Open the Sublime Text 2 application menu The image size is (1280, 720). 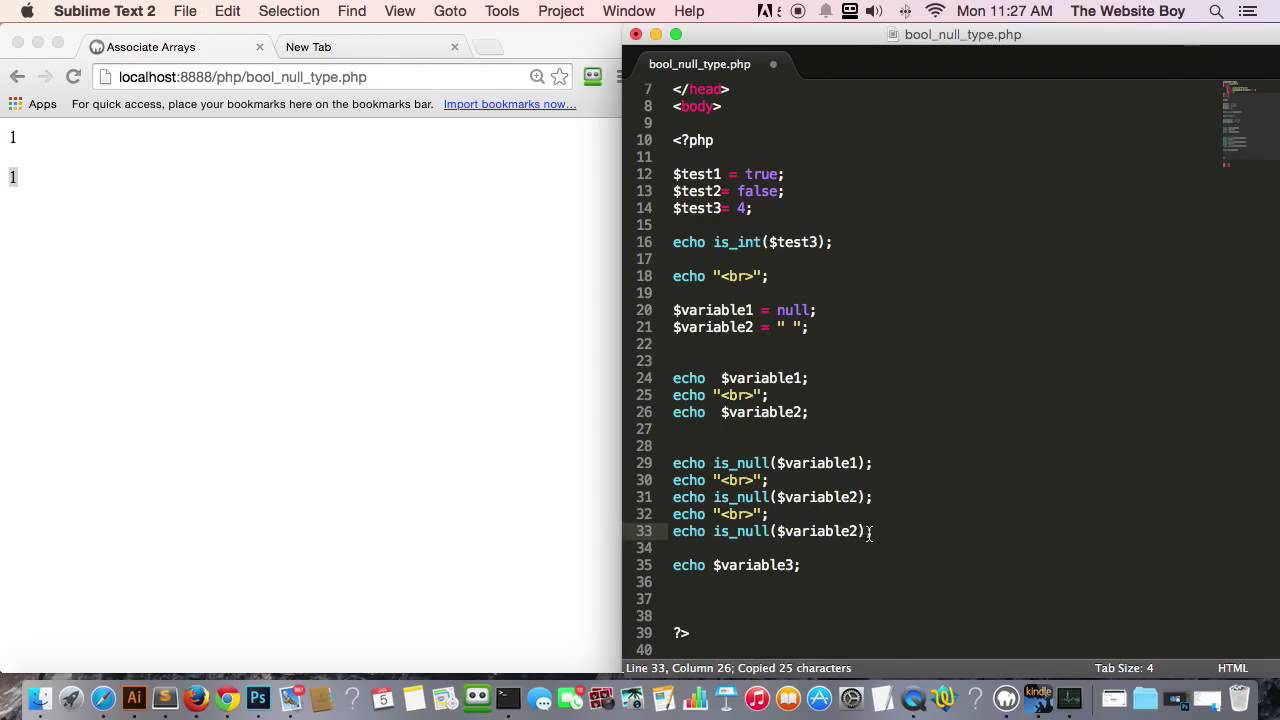click(105, 11)
